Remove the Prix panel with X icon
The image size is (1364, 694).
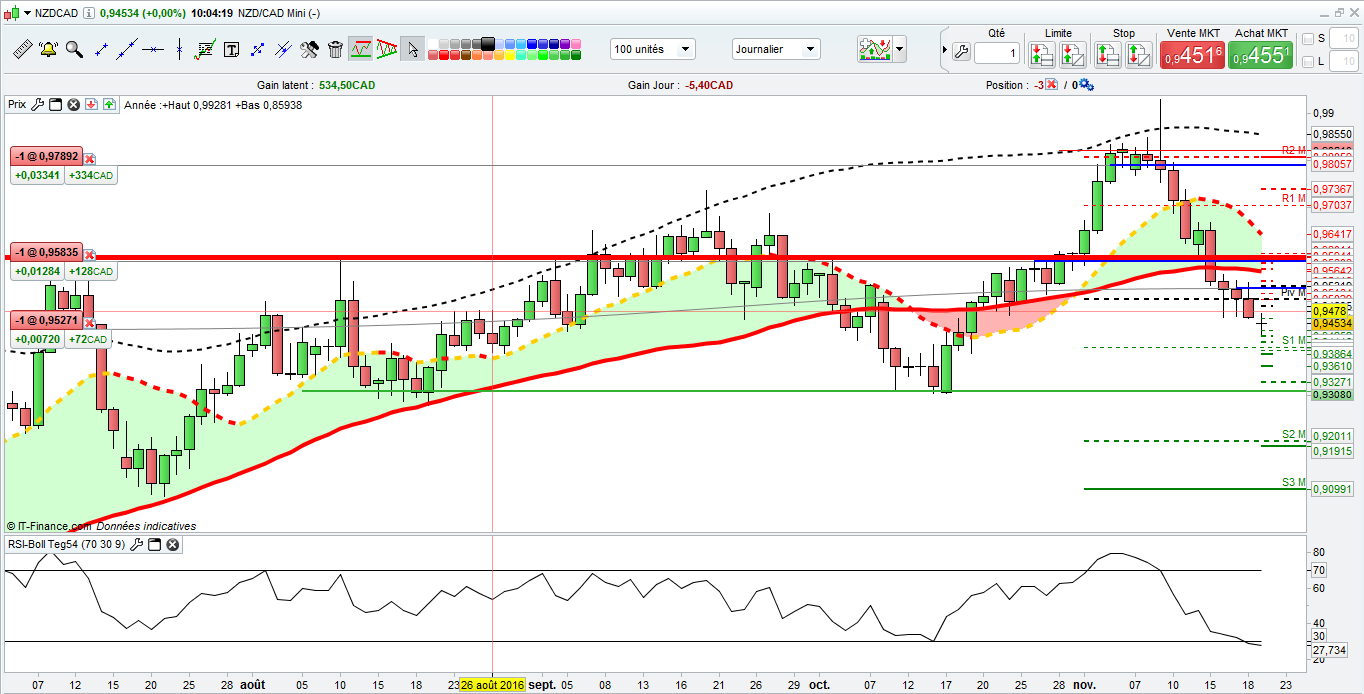[72, 104]
